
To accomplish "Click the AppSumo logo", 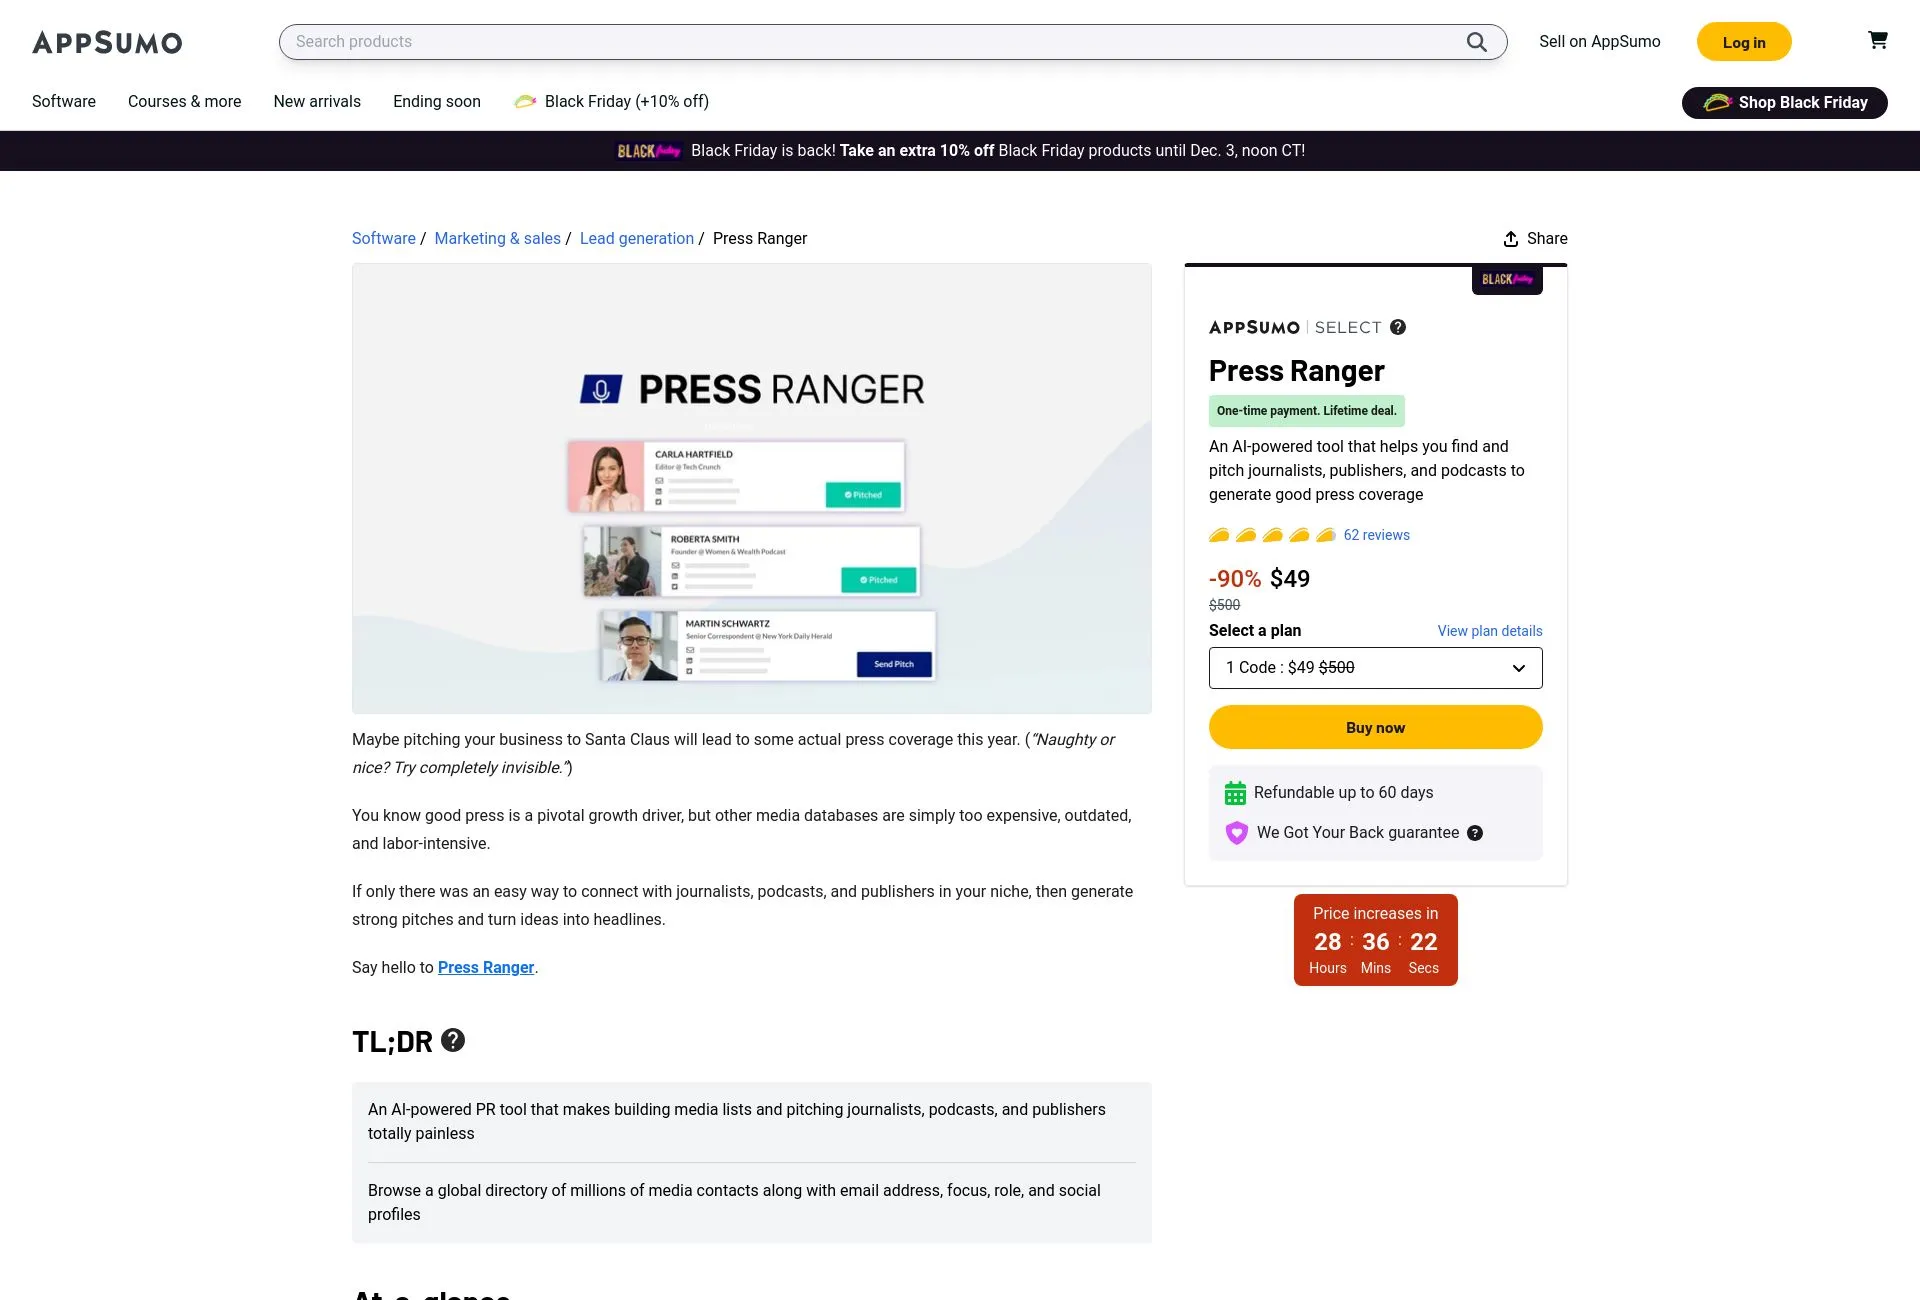I will click(x=107, y=42).
